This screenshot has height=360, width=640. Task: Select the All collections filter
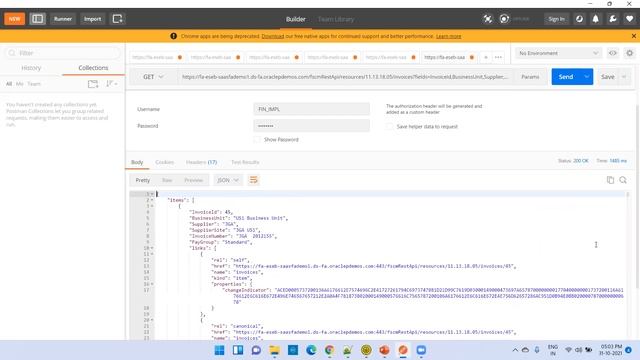(x=9, y=84)
